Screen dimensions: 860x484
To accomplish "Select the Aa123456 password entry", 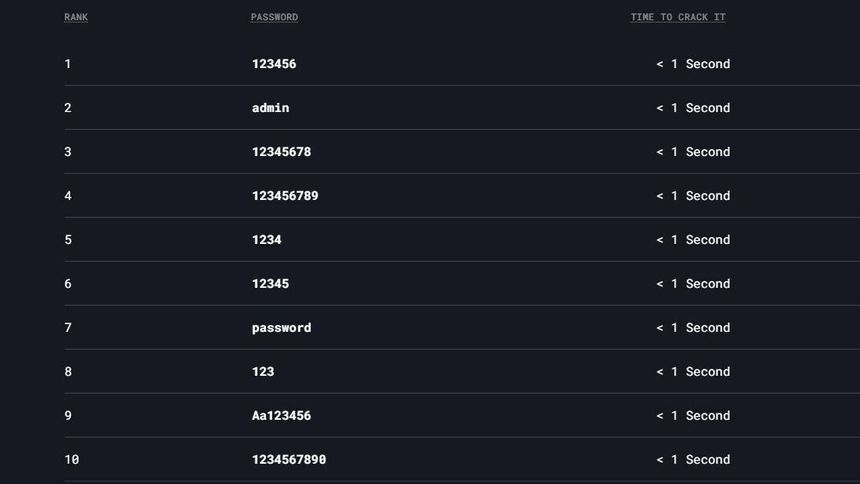I will pos(281,415).
